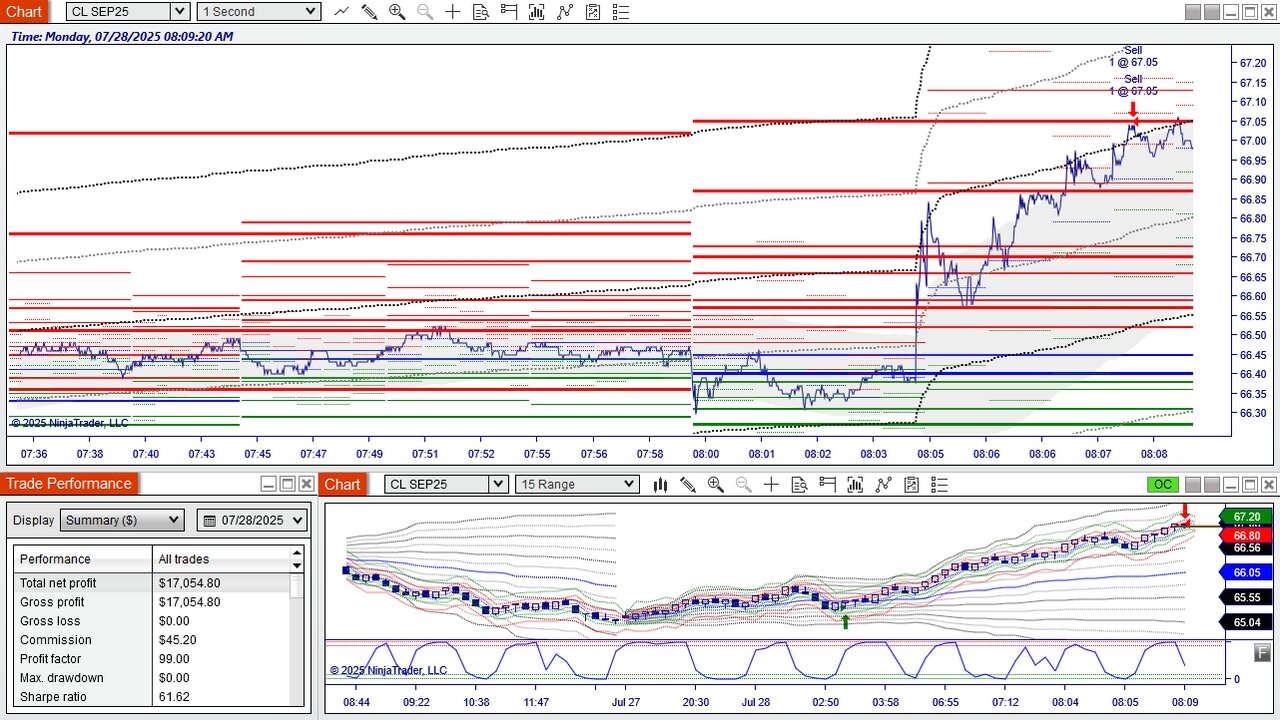Open the Display Summary ($) dropdown

[x=123, y=520]
